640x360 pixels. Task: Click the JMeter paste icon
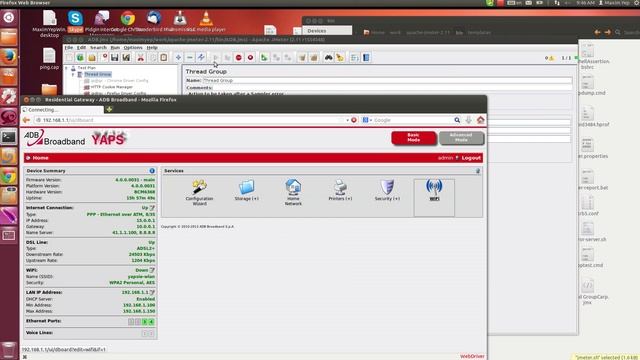pyautogui.click(x=164, y=58)
